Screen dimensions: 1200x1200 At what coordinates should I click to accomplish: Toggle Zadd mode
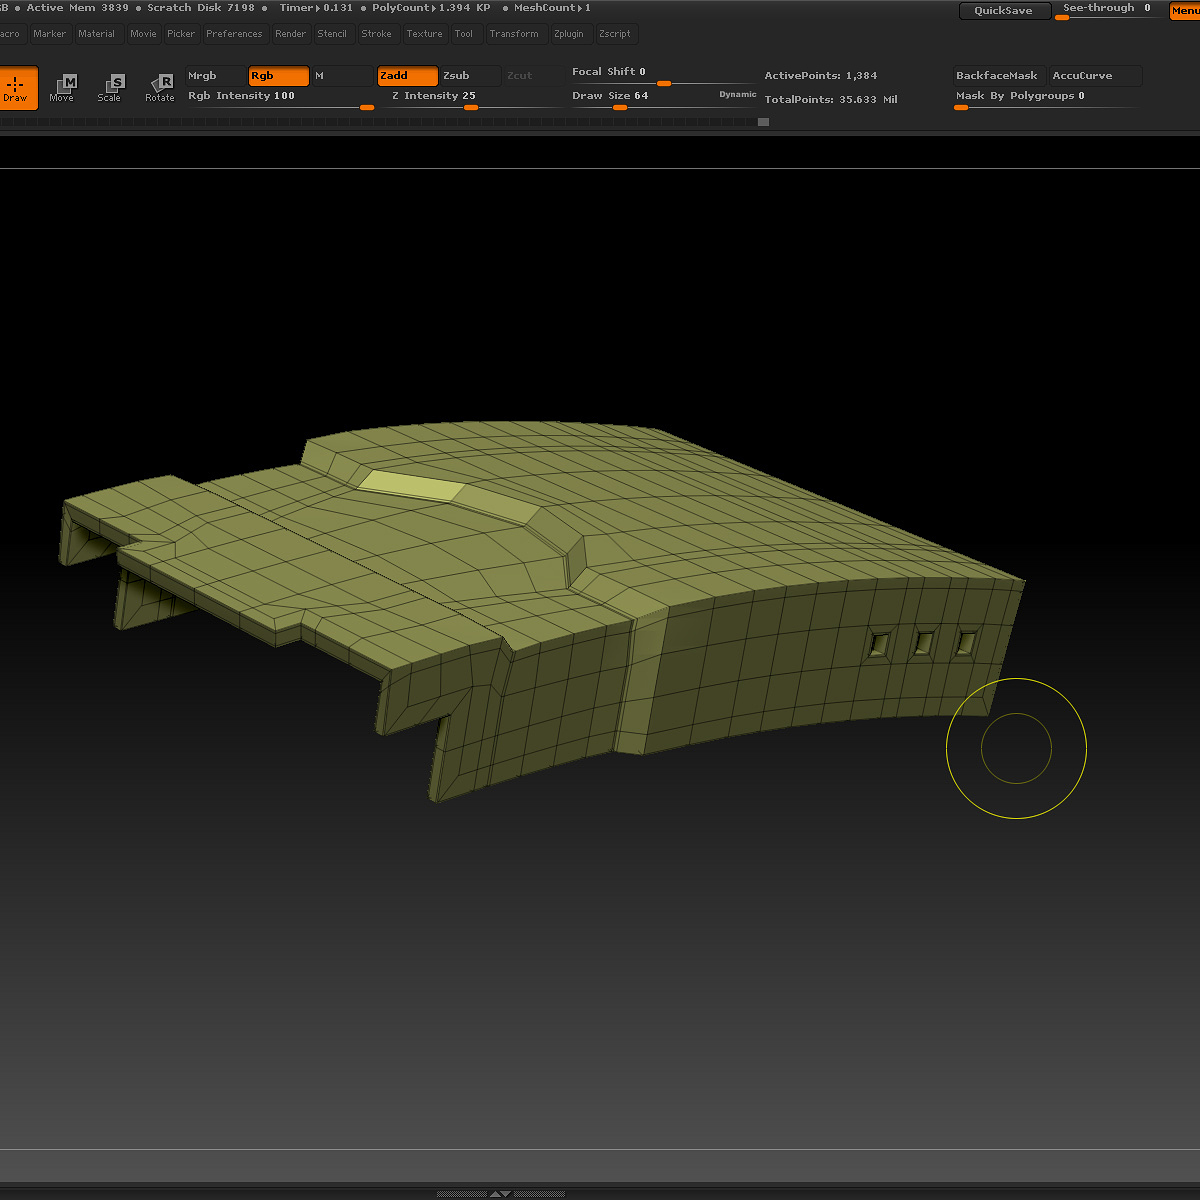pos(407,76)
